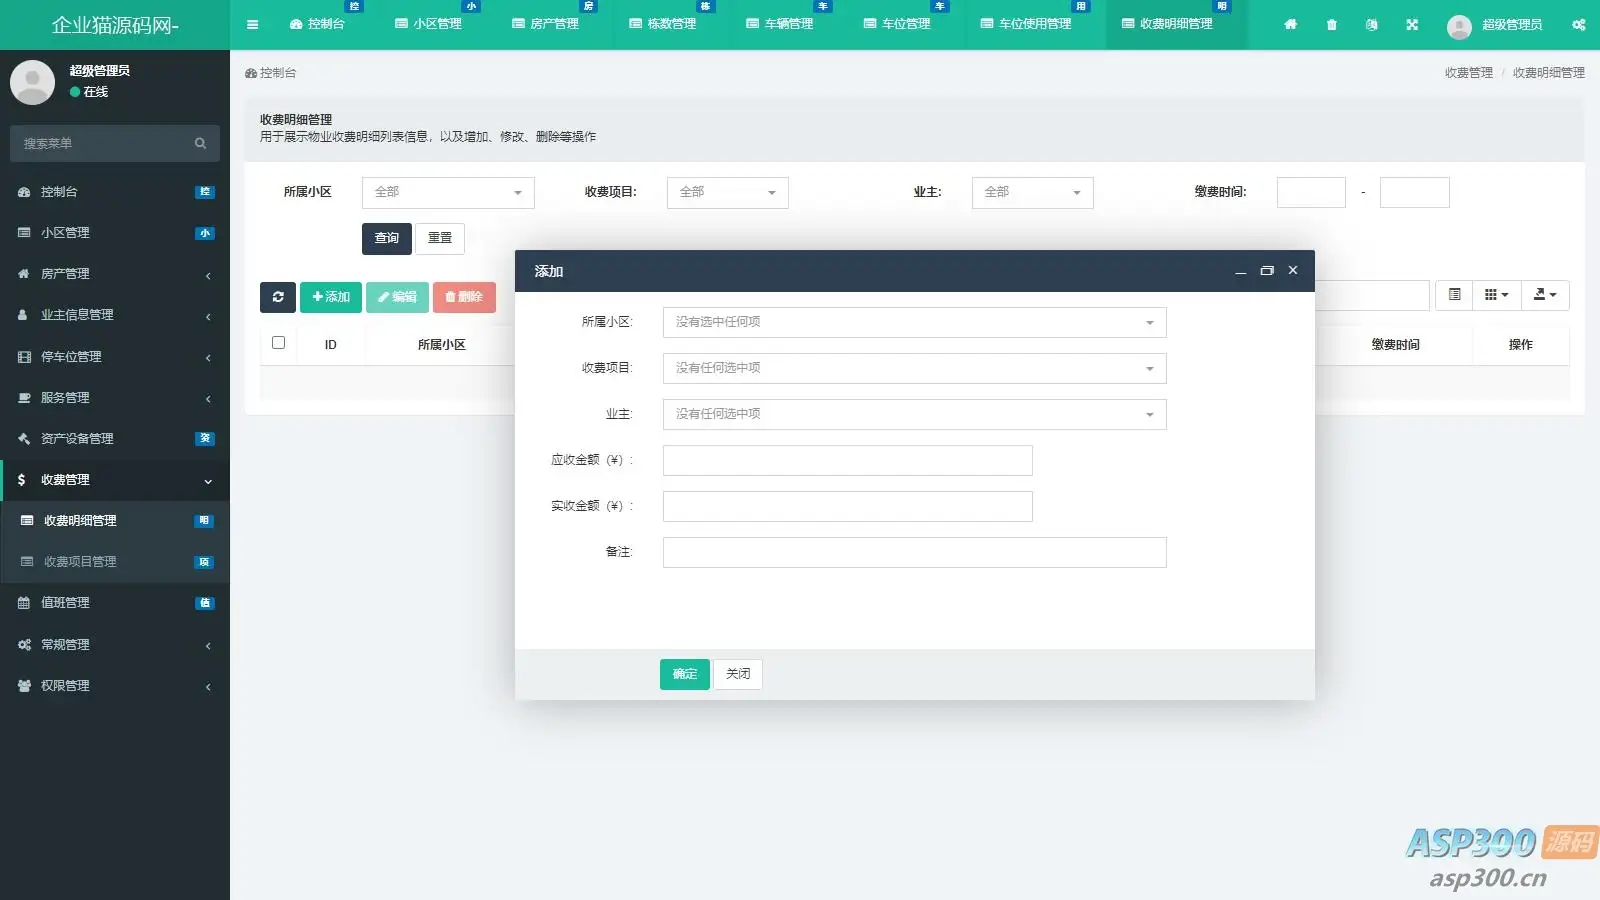Viewport: 1600px width, 900px height.
Task: Click the green 添加 button
Action: [331, 297]
